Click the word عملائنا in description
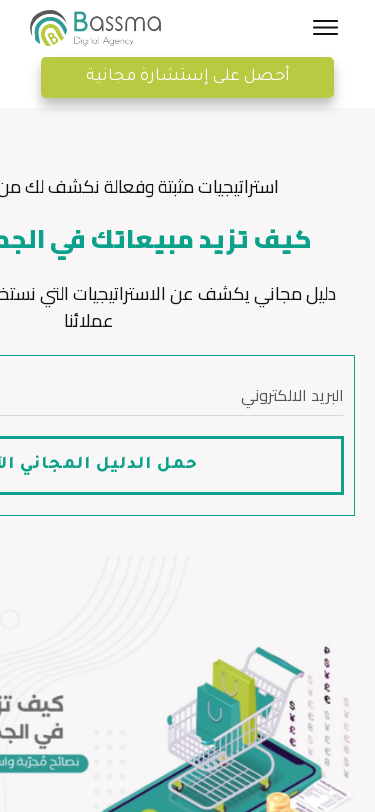Image resolution: width=375 pixels, height=812 pixels. (89, 322)
